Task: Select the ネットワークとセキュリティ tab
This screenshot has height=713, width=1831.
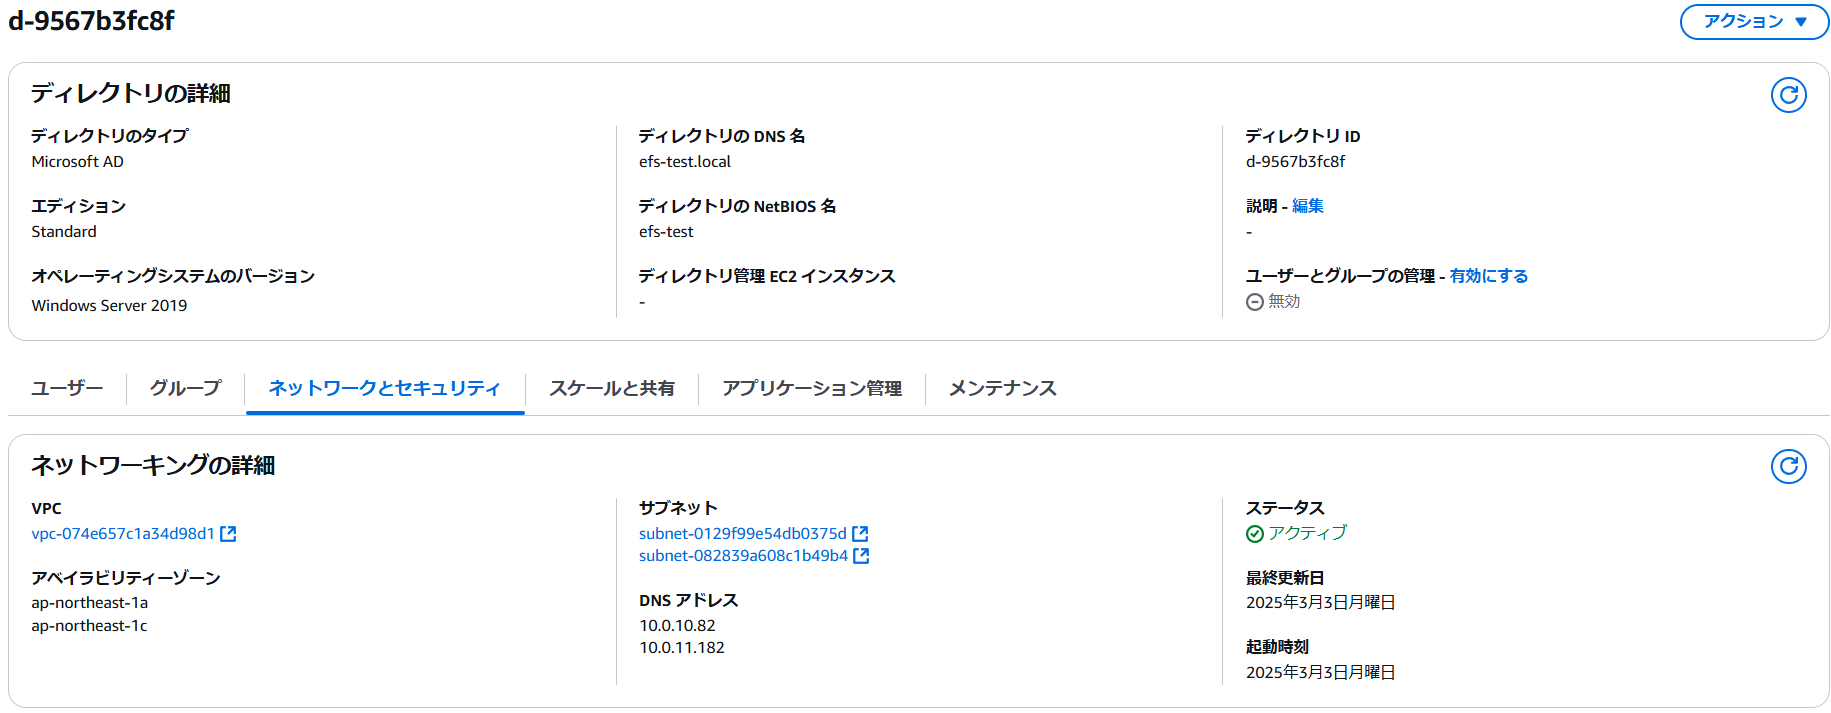Action: (385, 388)
